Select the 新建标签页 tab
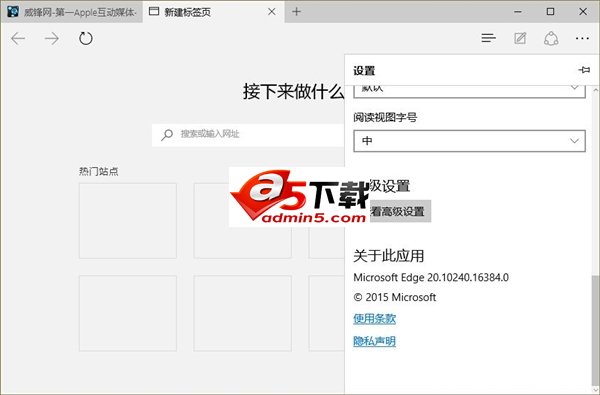 (214, 12)
